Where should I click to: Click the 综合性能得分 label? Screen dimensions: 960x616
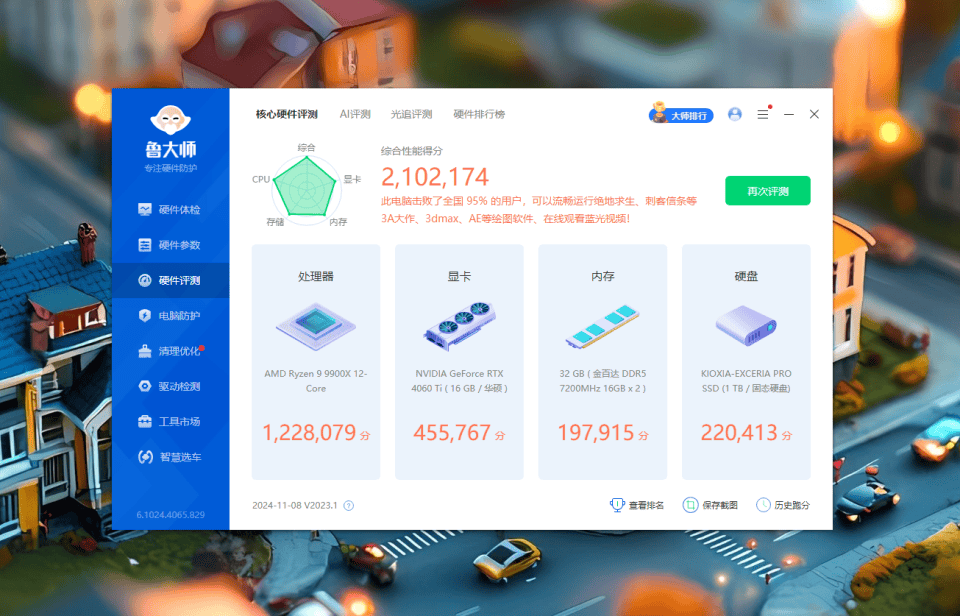pyautogui.click(x=411, y=151)
